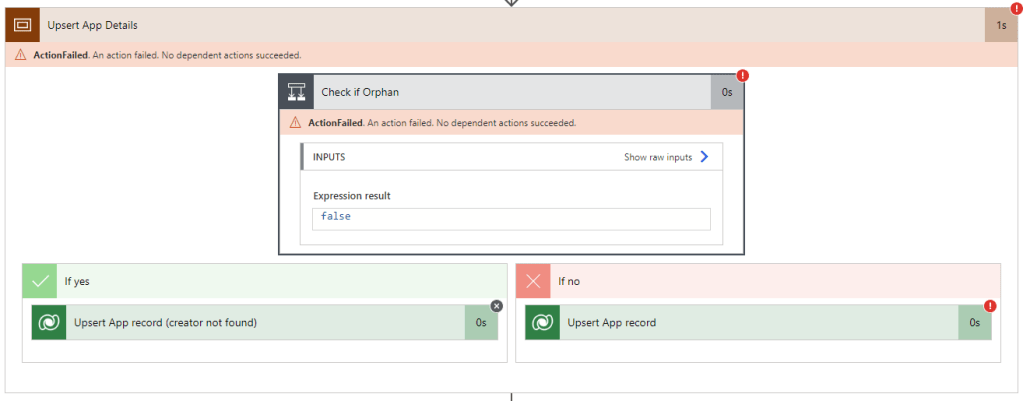
Task: Click the warning triangle in Upsert App Details banner
Action: [x=20, y=55]
